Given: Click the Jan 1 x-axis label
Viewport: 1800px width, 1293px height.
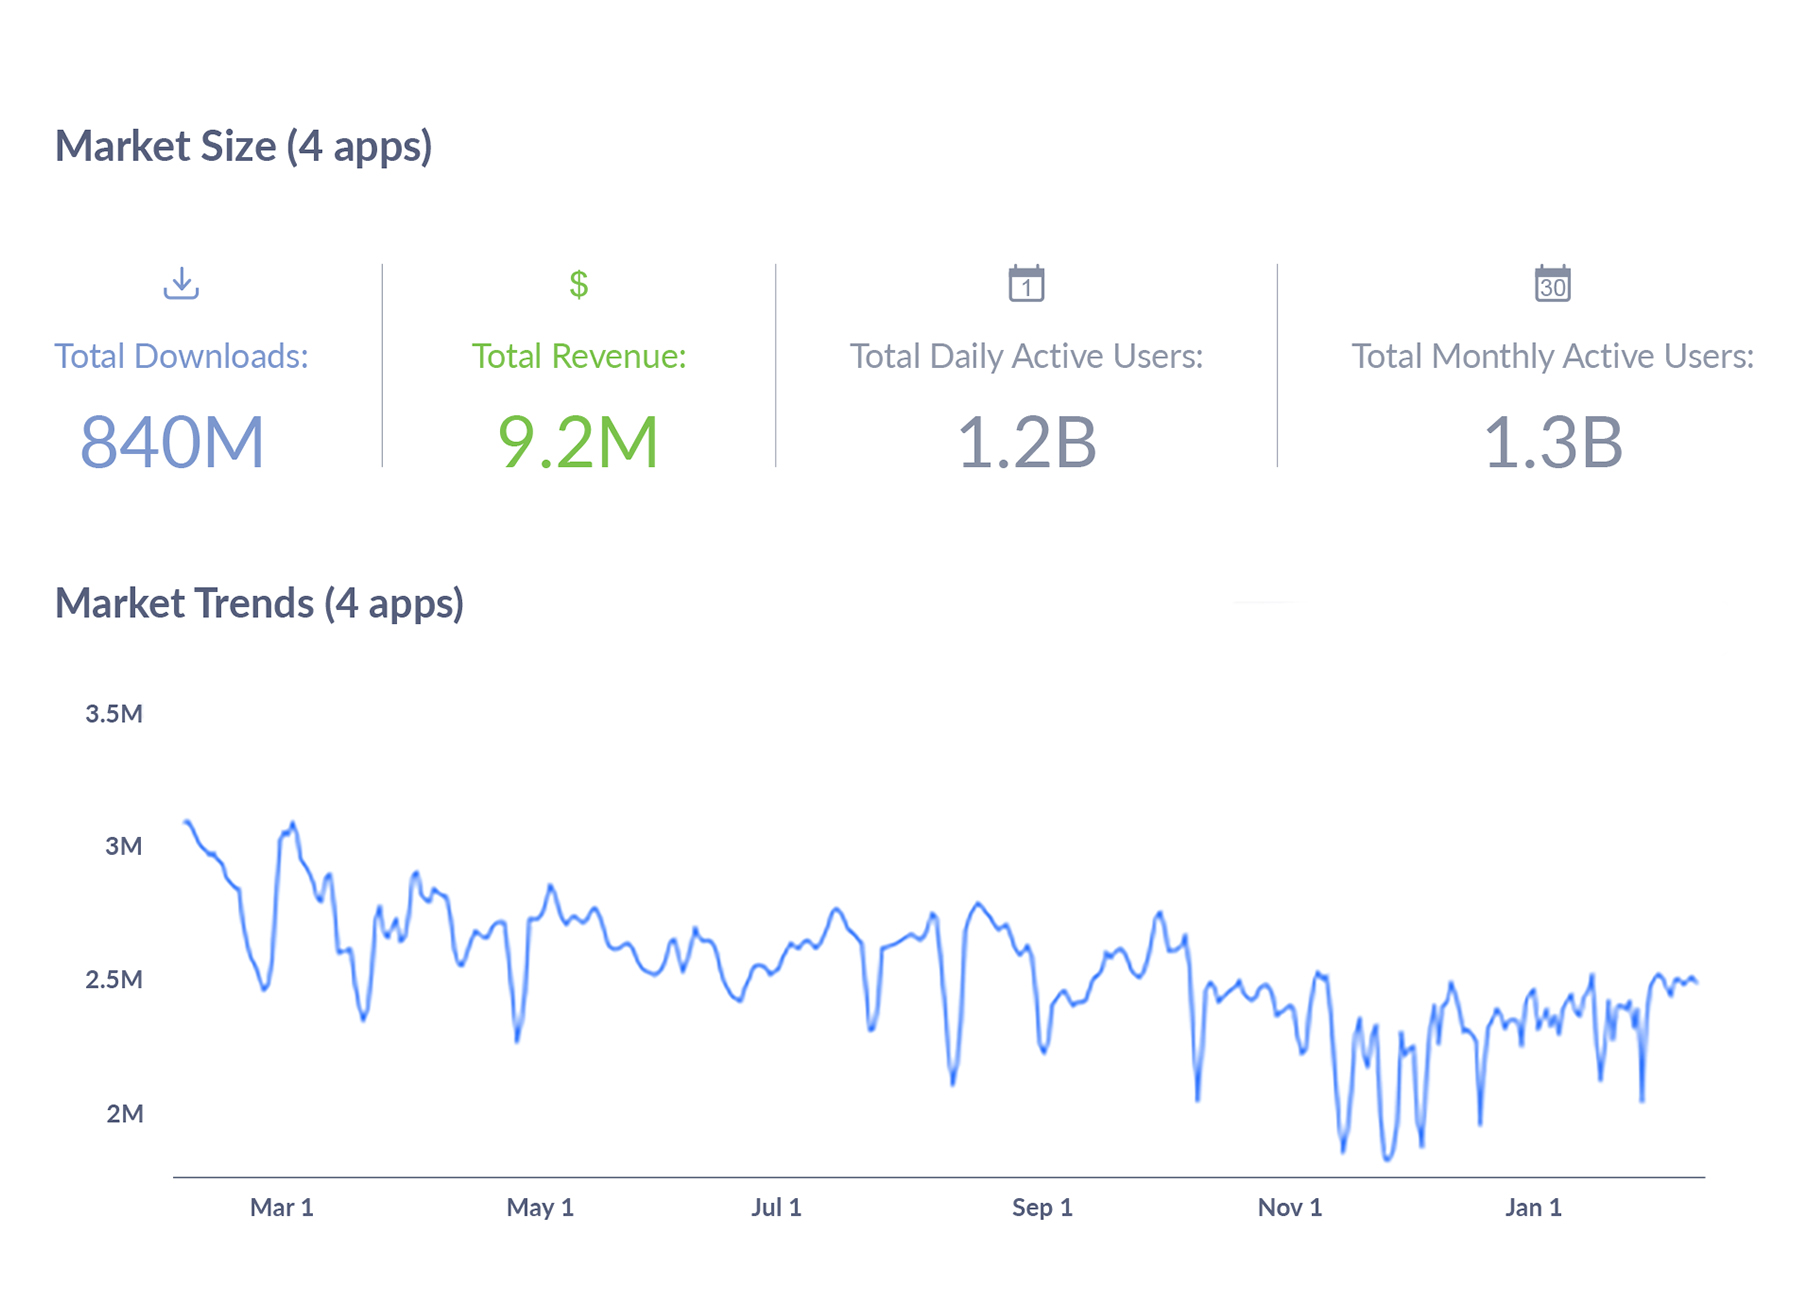Looking at the screenshot, I should click(x=1533, y=1207).
